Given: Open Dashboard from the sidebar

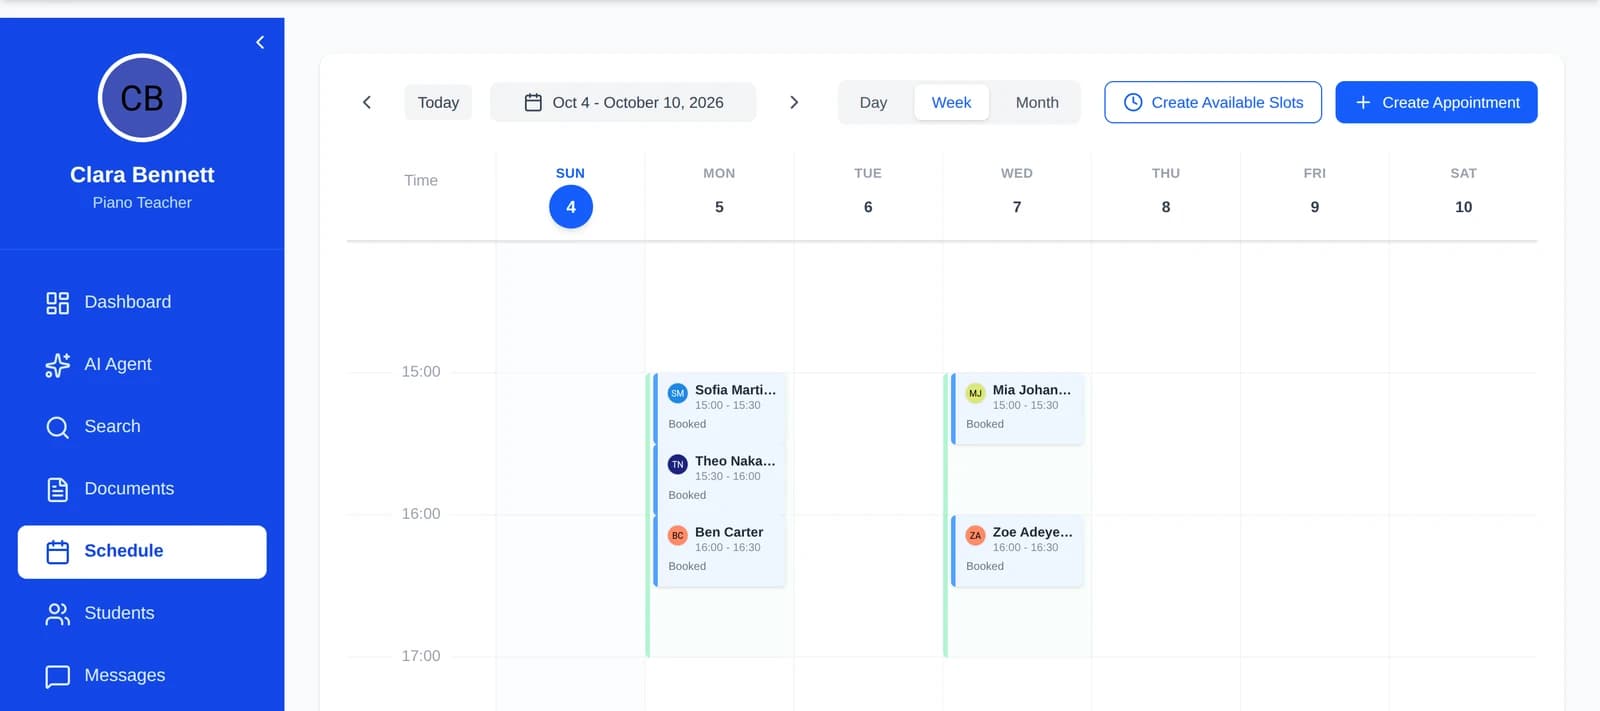Looking at the screenshot, I should pos(142,302).
